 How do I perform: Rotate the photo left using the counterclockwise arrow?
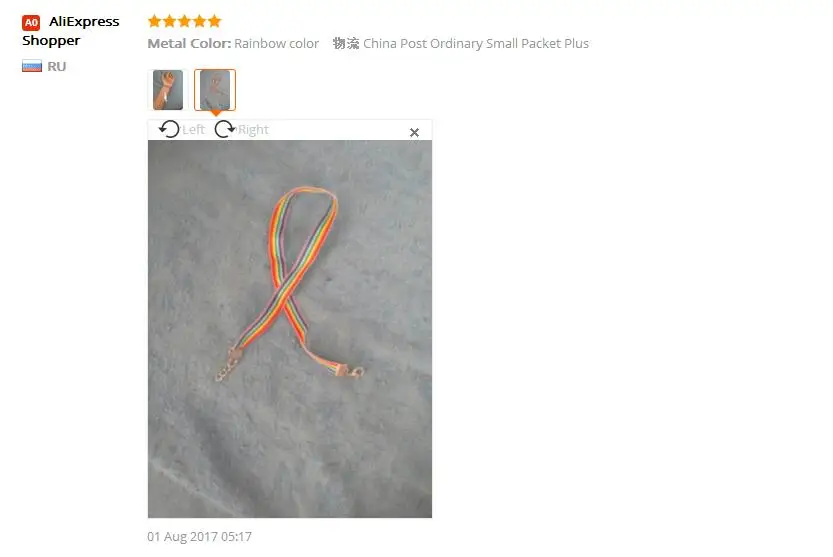tap(169, 129)
